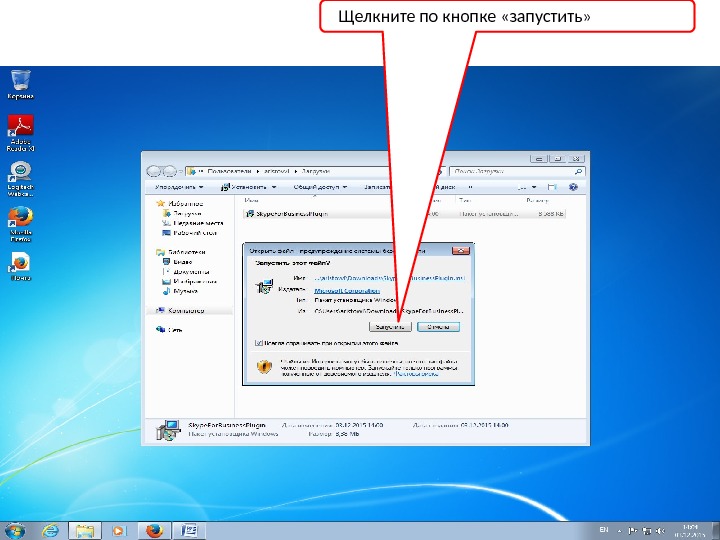Open the change view dropdown arrow
This screenshot has width=720, height=540.
(x=534, y=187)
